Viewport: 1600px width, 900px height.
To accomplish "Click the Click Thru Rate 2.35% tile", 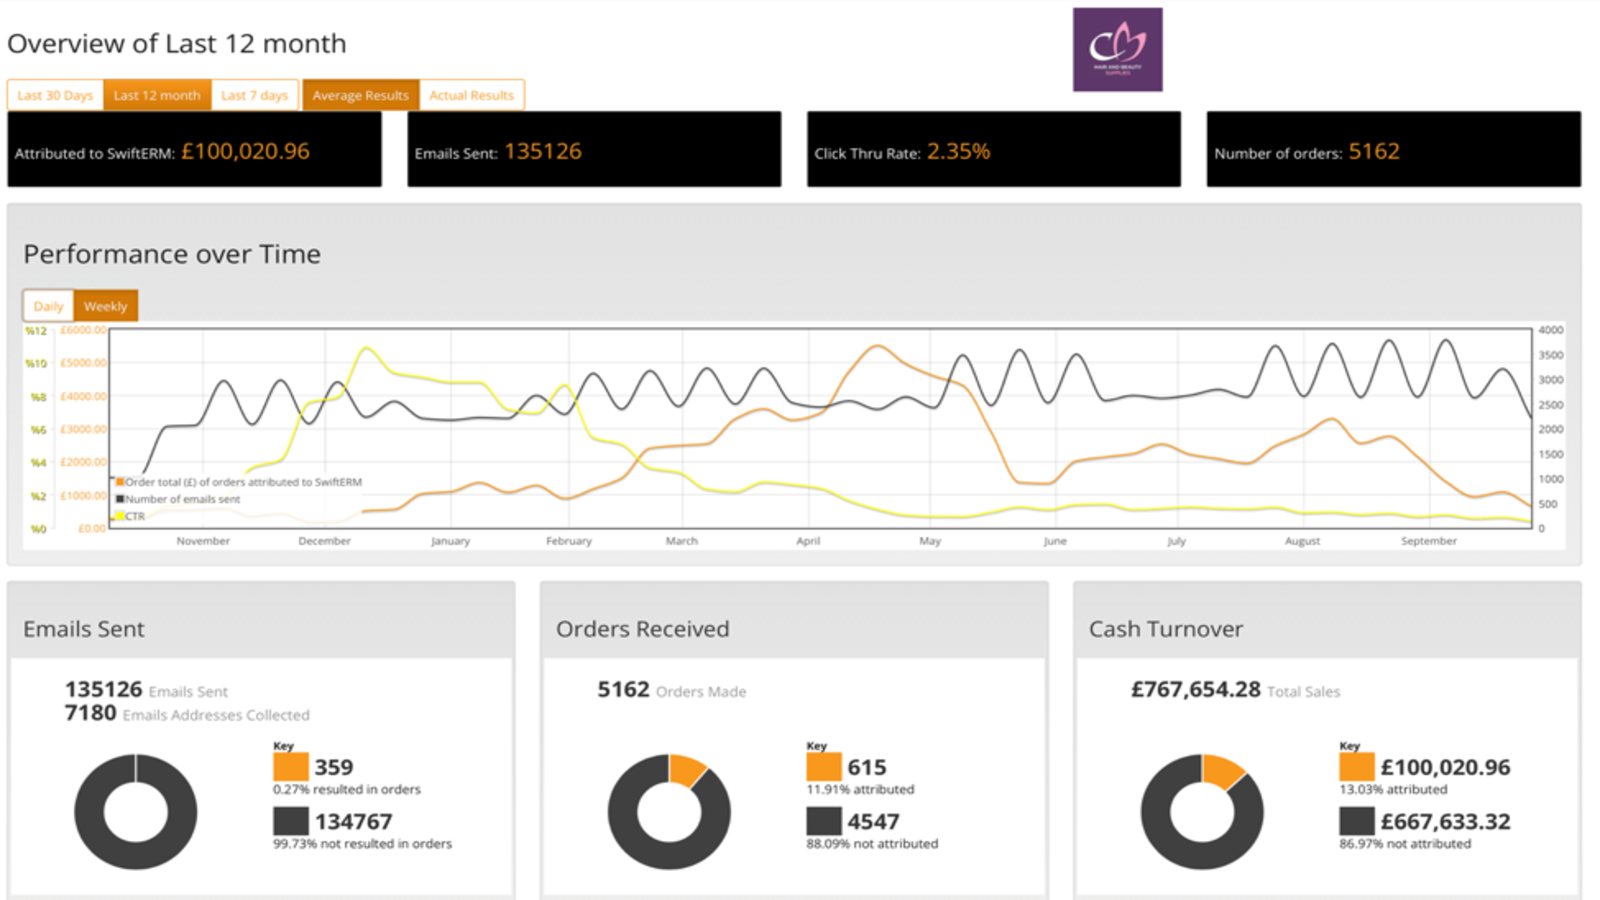I will [994, 149].
